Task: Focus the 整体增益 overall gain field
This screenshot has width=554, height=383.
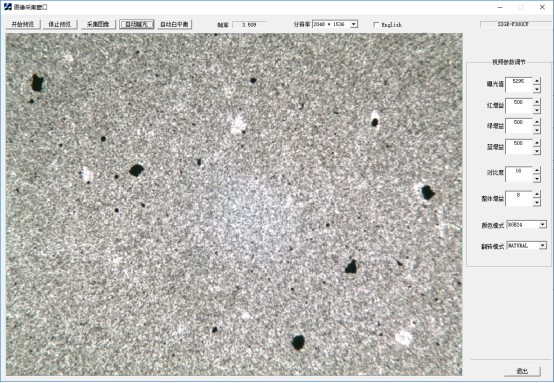Action: [519, 198]
